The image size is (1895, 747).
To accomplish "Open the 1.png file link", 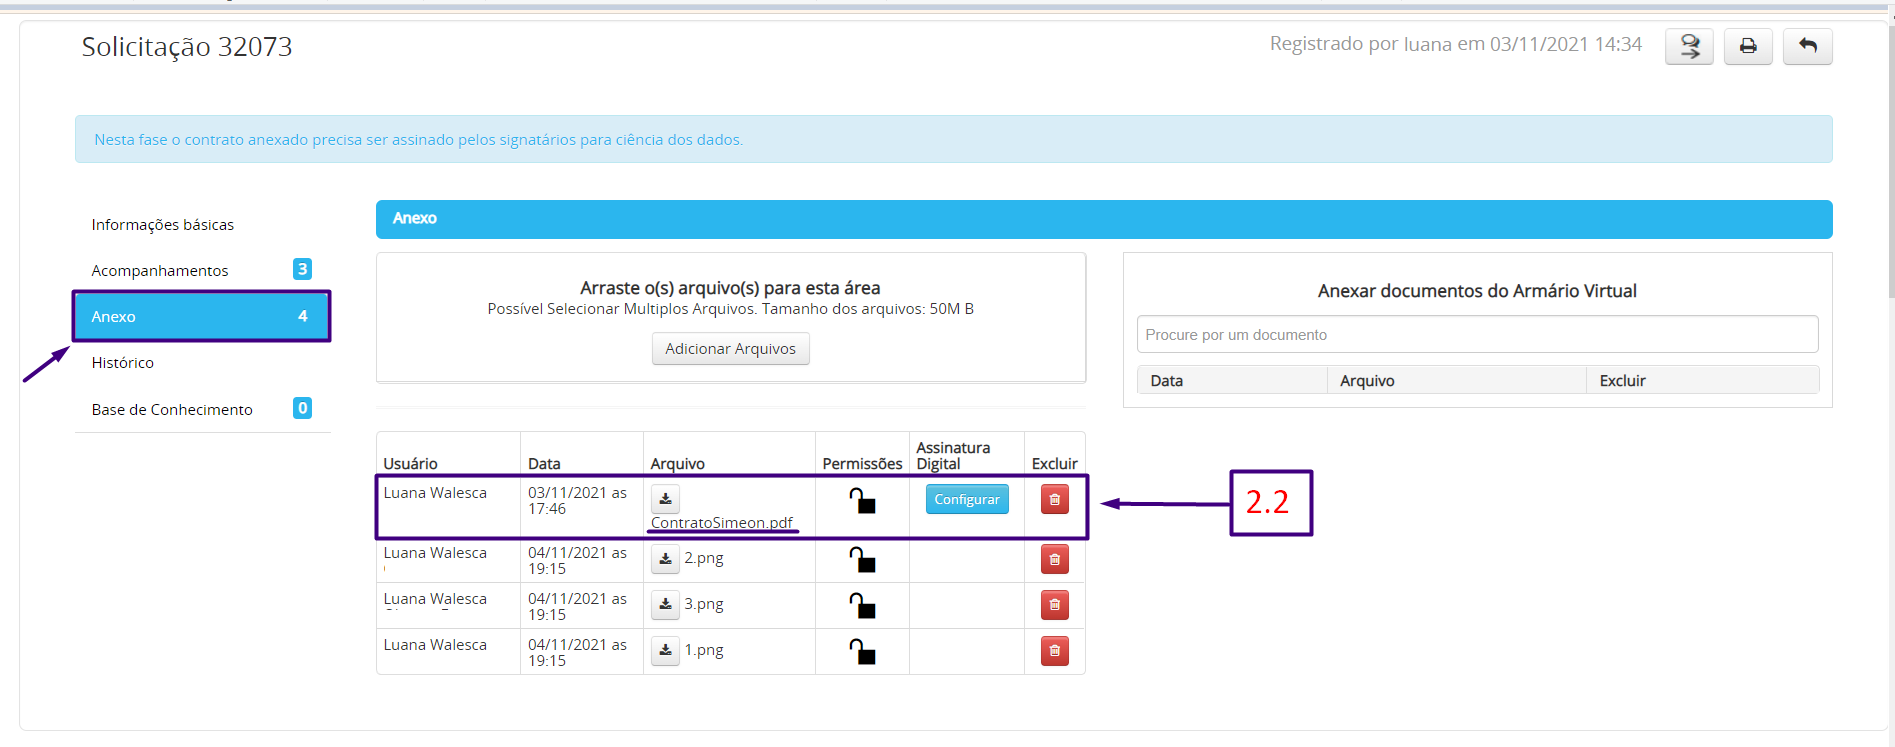I will pyautogui.click(x=704, y=650).
